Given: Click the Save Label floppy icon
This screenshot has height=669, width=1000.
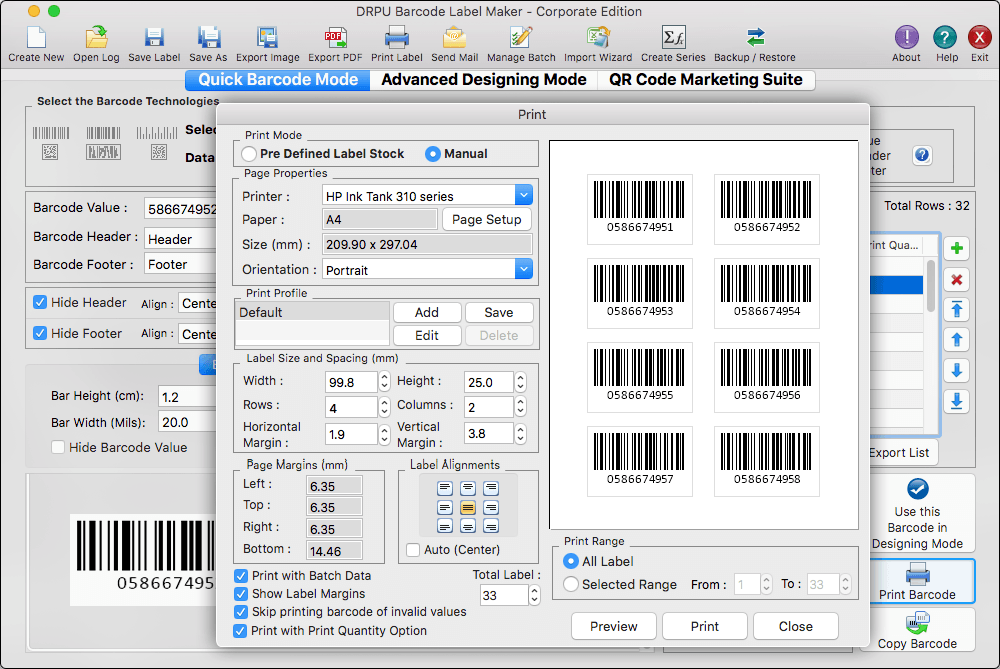Looking at the screenshot, I should click(154, 38).
